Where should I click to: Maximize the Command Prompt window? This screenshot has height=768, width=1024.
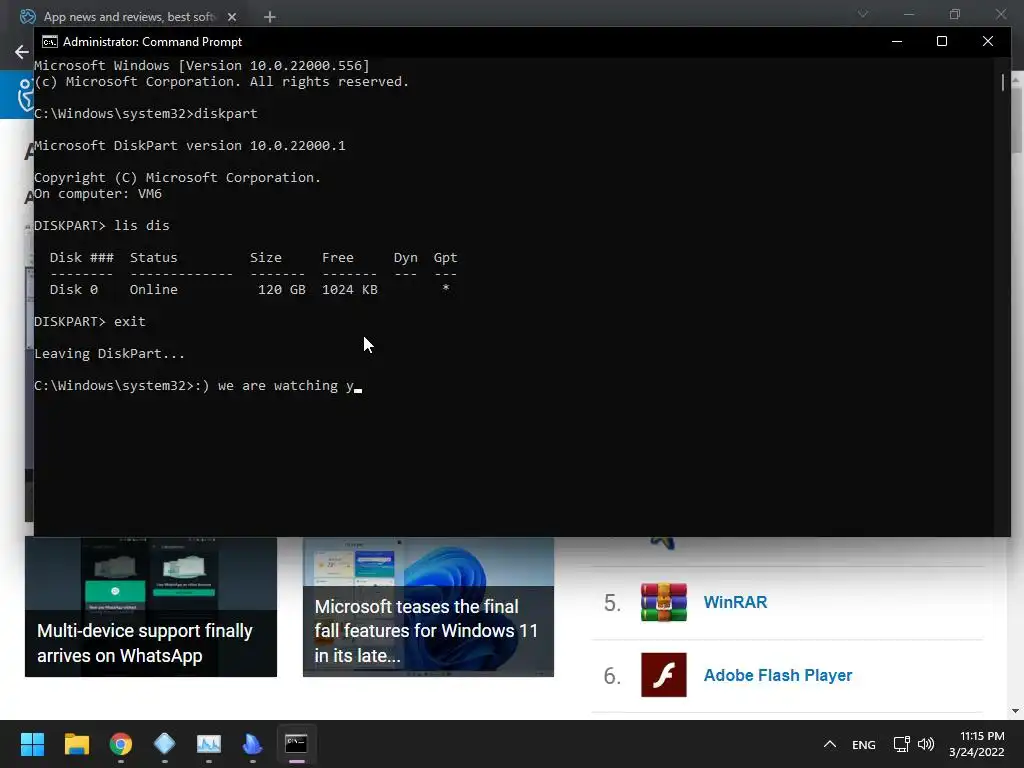942,41
